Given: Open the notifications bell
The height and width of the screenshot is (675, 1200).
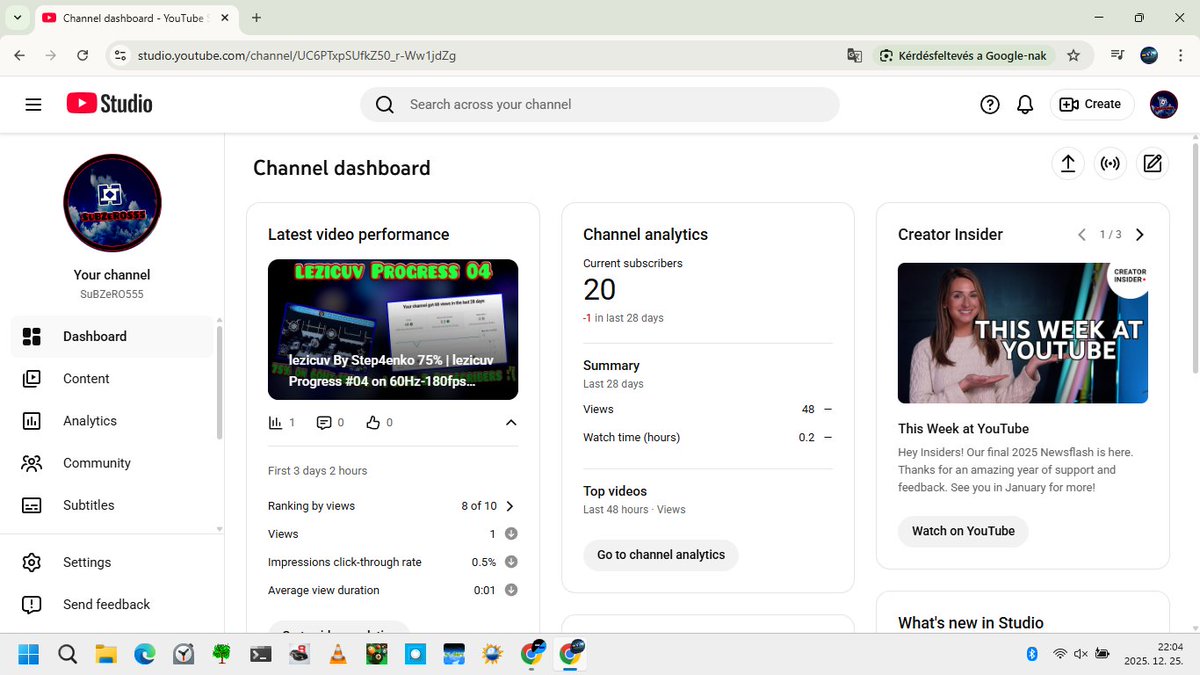Looking at the screenshot, I should [1025, 104].
